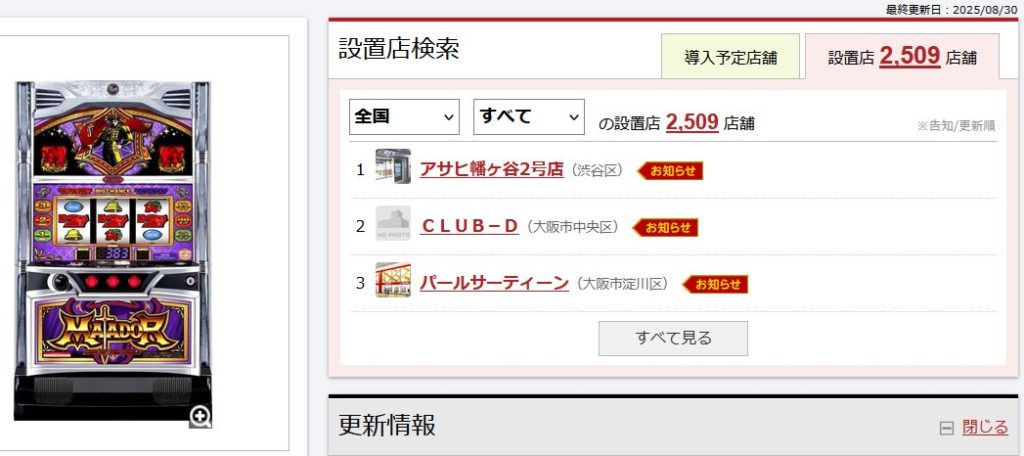Click the magnifier zoom icon on slot machine image

[200, 416]
